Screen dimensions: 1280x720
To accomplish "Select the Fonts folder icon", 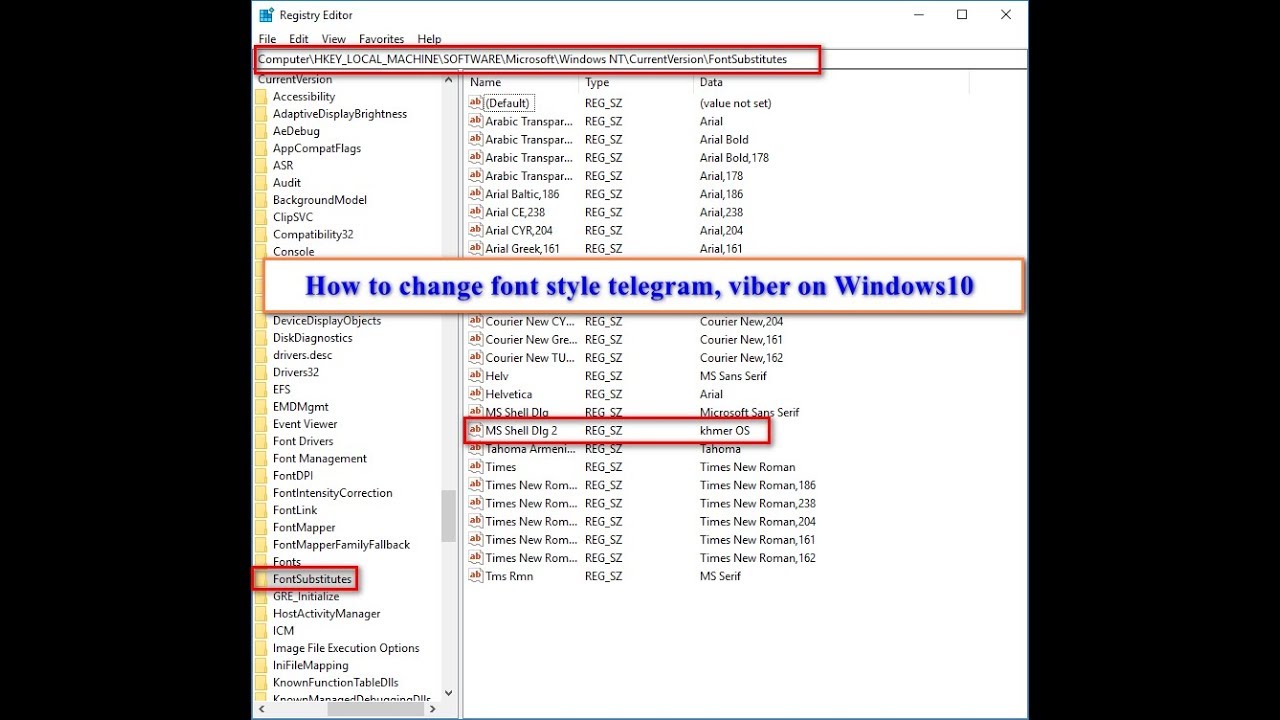I will pos(261,562).
